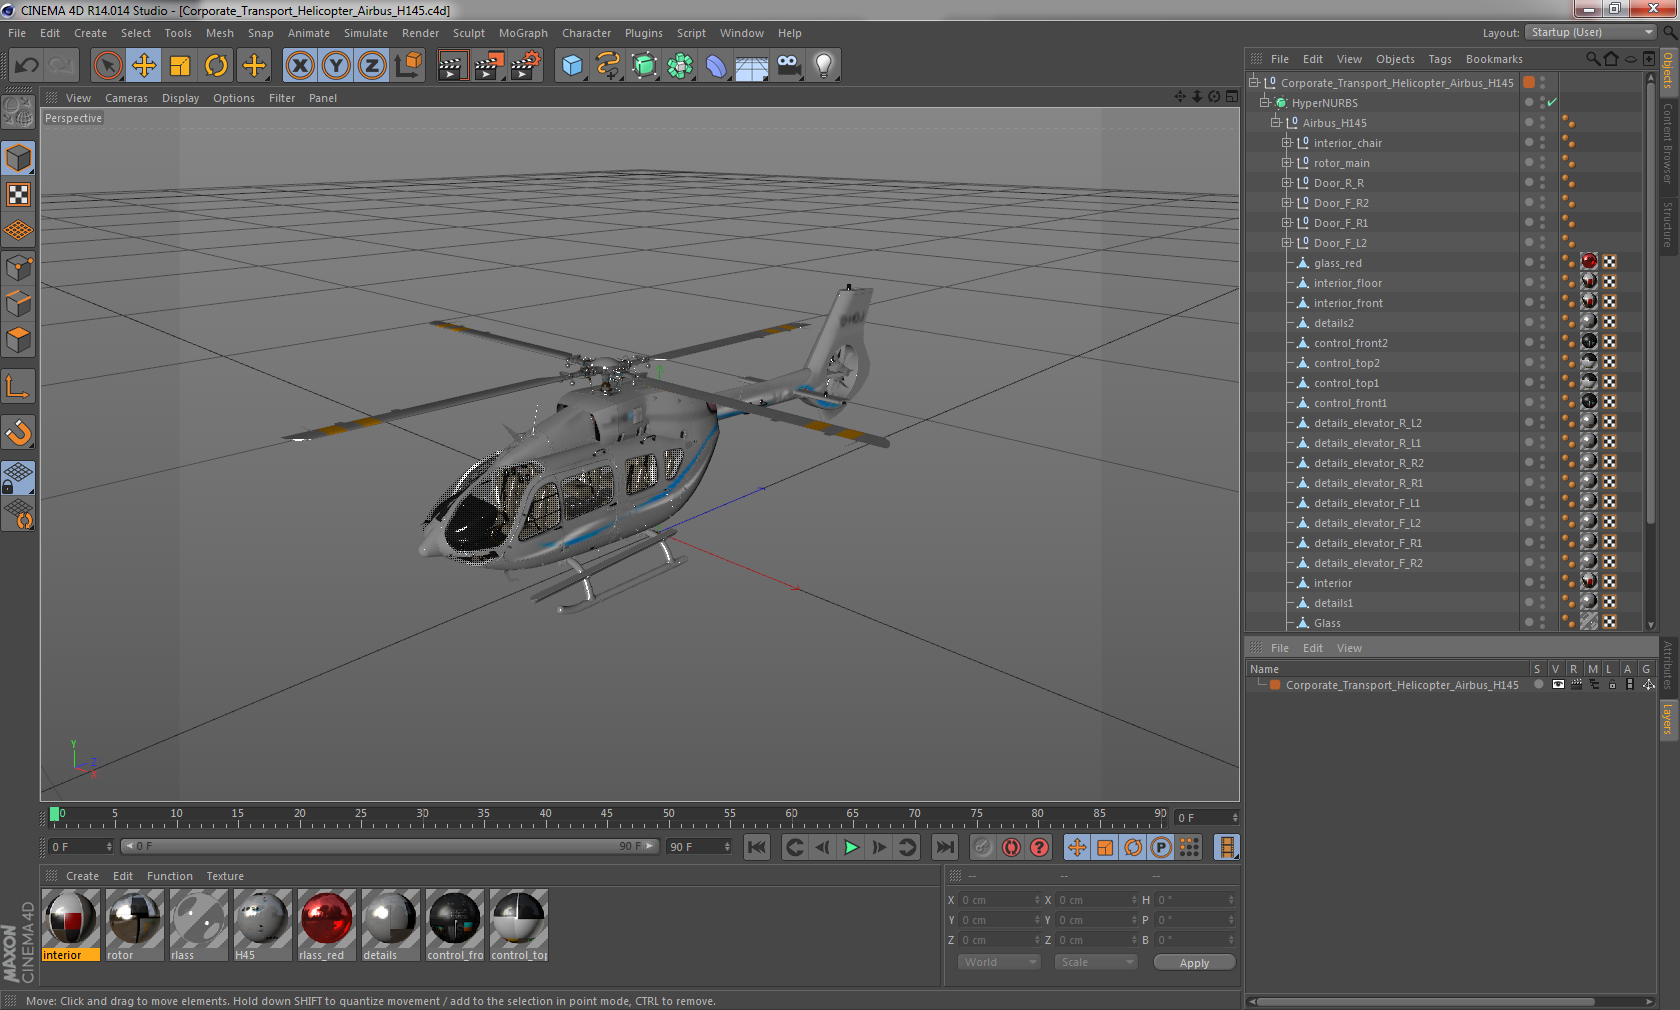Select the Live Selection tool

click(x=107, y=66)
